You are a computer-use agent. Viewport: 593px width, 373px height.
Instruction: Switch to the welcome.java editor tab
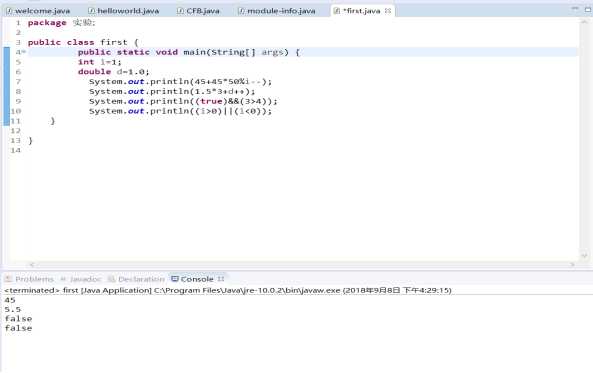point(38,11)
